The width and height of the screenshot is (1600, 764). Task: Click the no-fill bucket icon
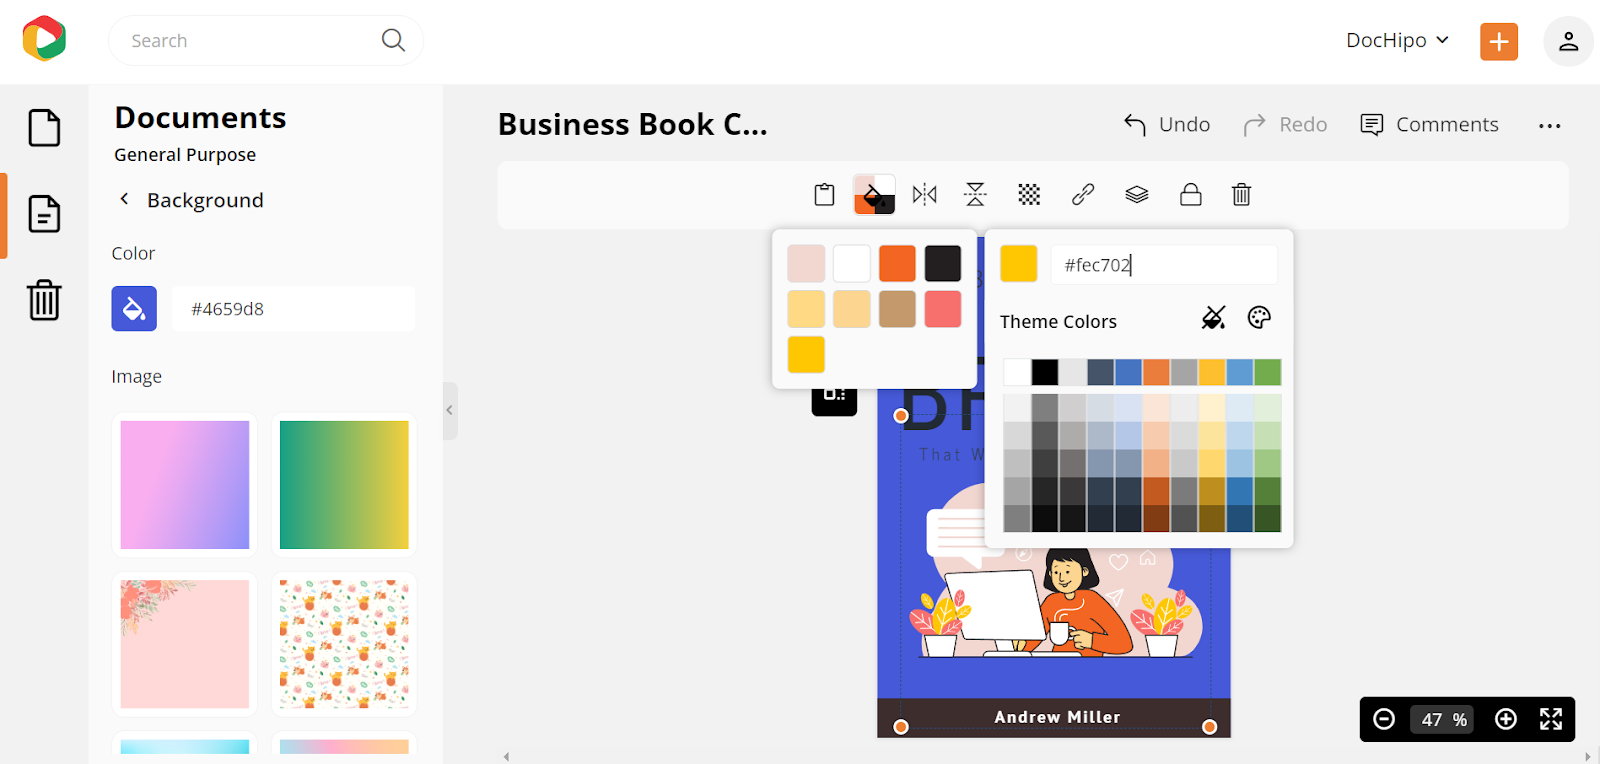[x=1213, y=318]
